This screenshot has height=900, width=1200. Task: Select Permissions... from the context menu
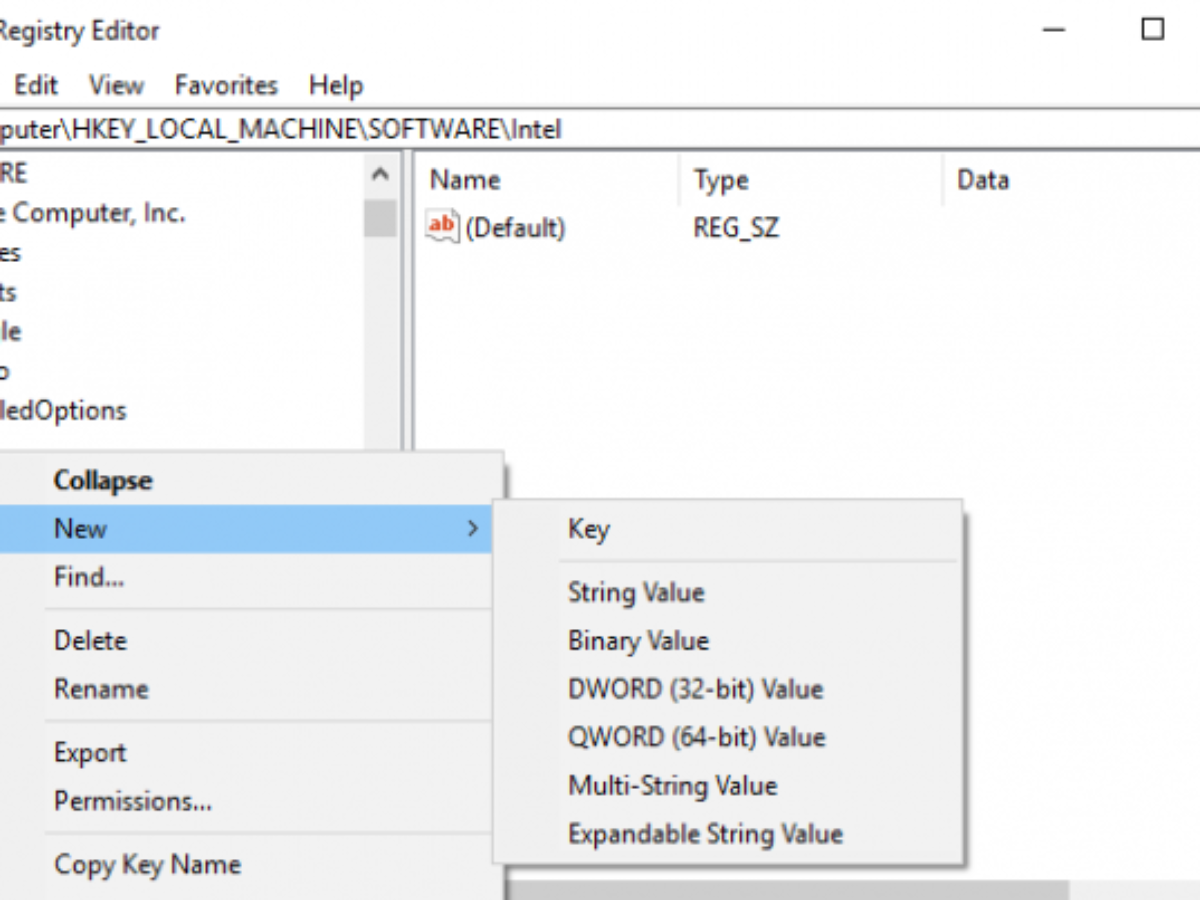coord(132,801)
